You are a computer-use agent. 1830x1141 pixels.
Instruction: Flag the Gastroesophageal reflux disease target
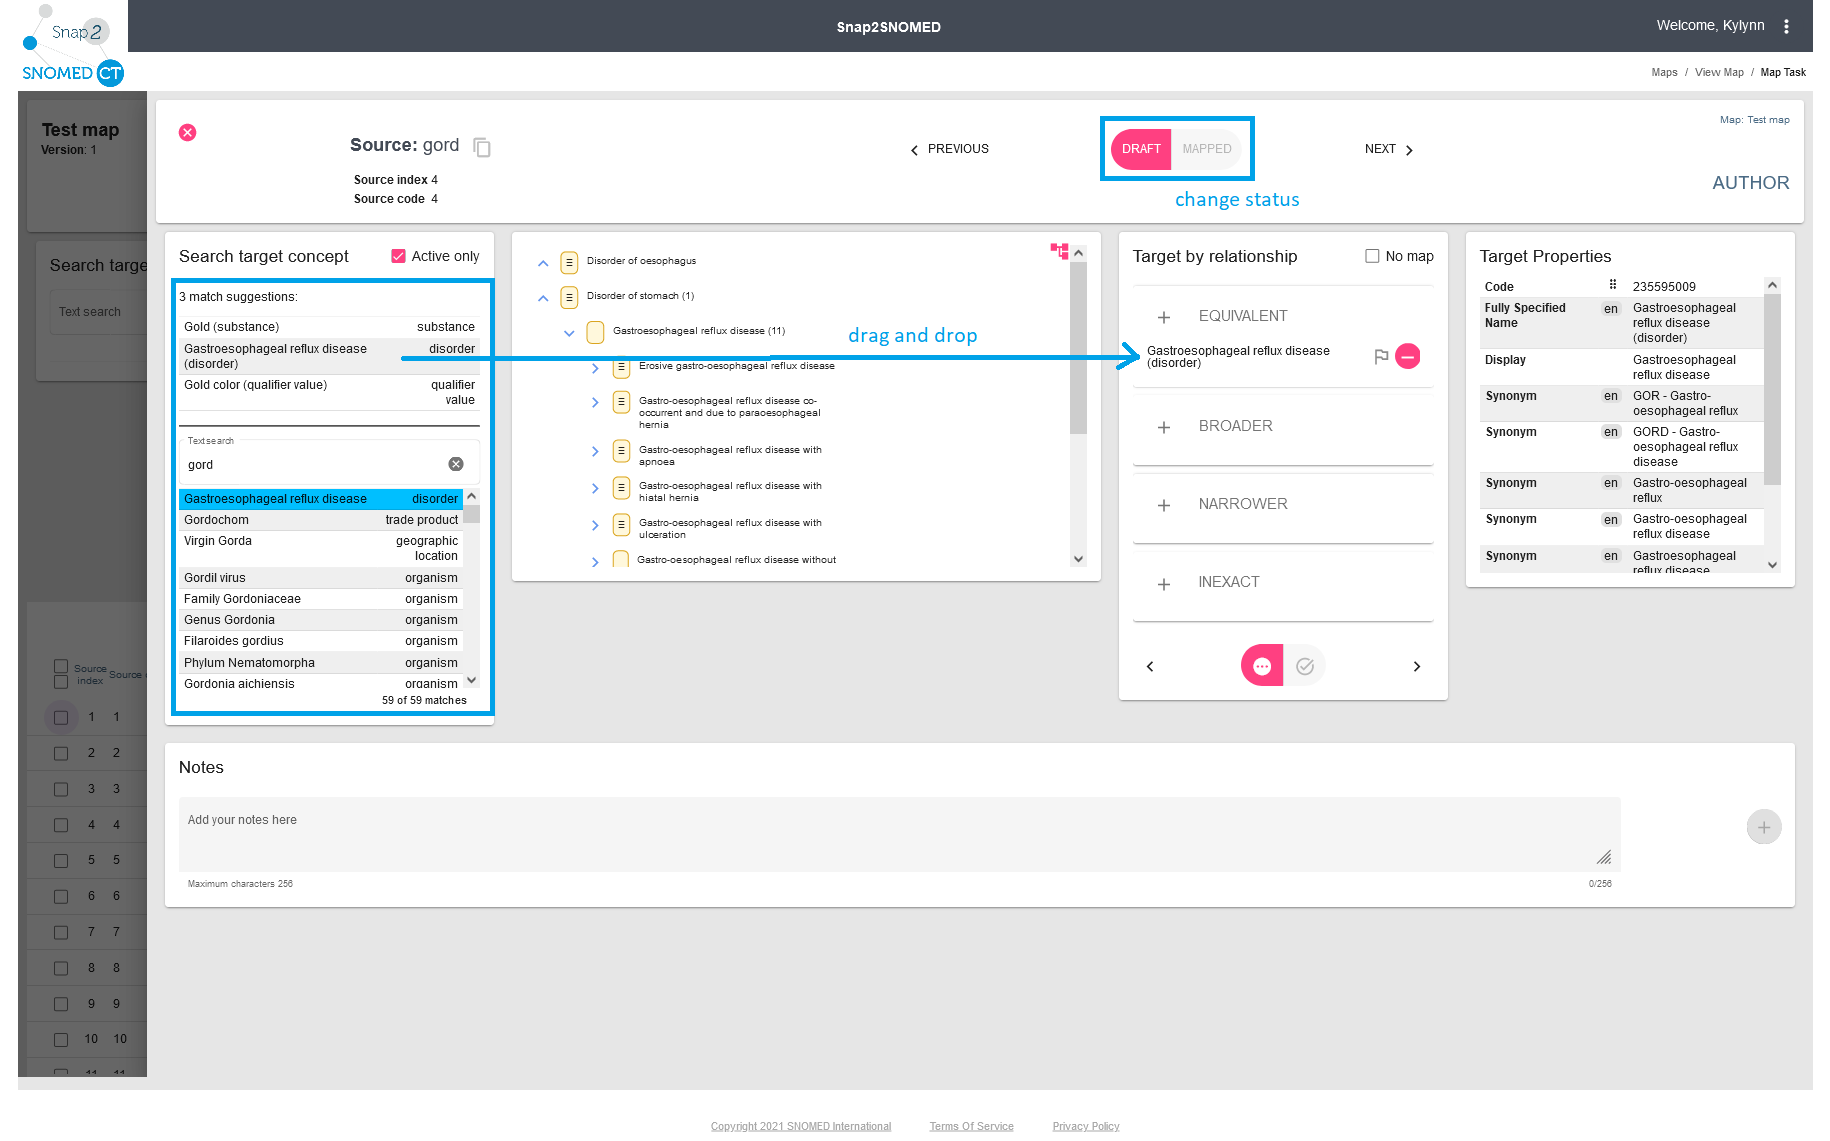(1381, 357)
